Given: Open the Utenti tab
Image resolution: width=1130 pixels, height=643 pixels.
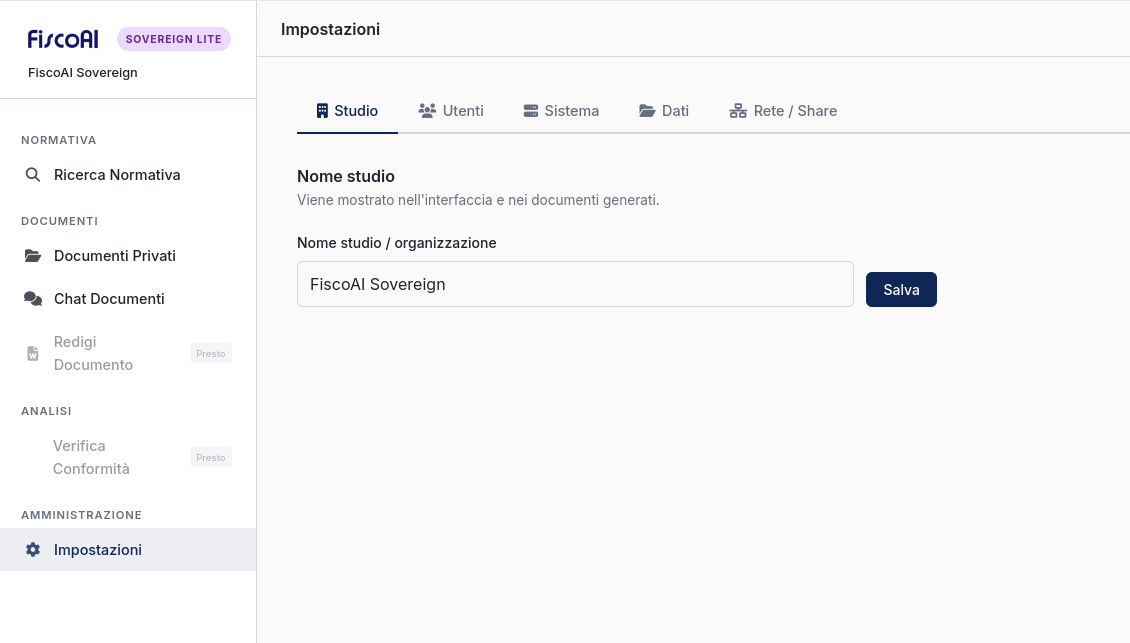Looking at the screenshot, I should tap(451, 111).
